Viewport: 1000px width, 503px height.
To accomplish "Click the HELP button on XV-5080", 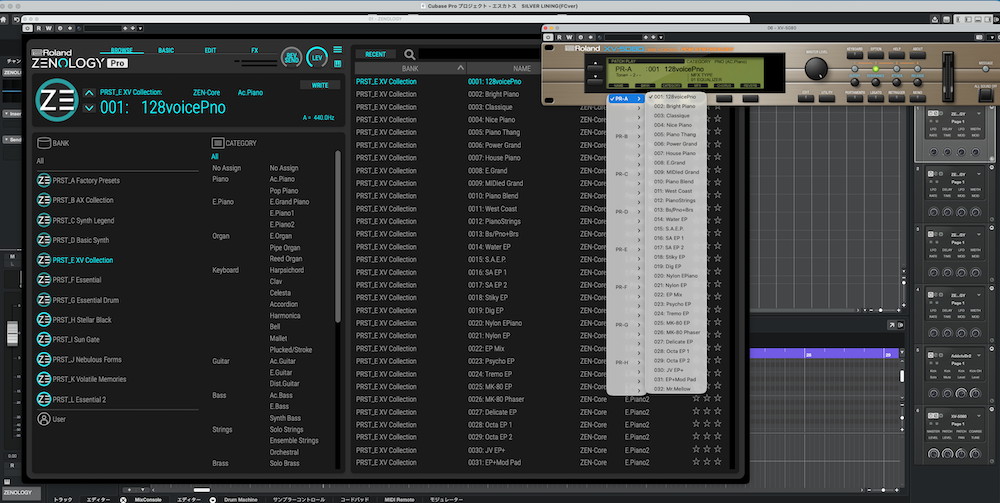I will click(x=897, y=55).
